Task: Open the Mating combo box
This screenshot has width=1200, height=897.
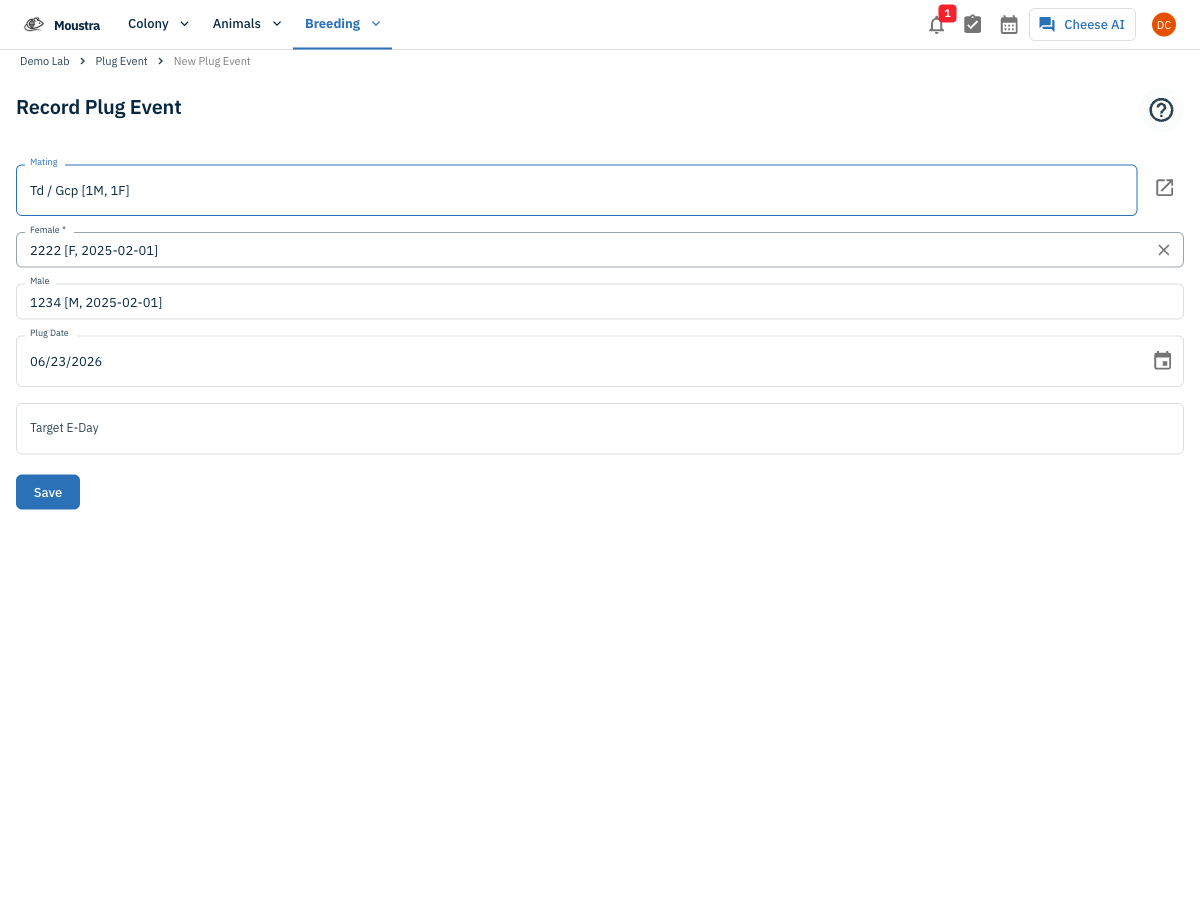Action: (x=576, y=190)
